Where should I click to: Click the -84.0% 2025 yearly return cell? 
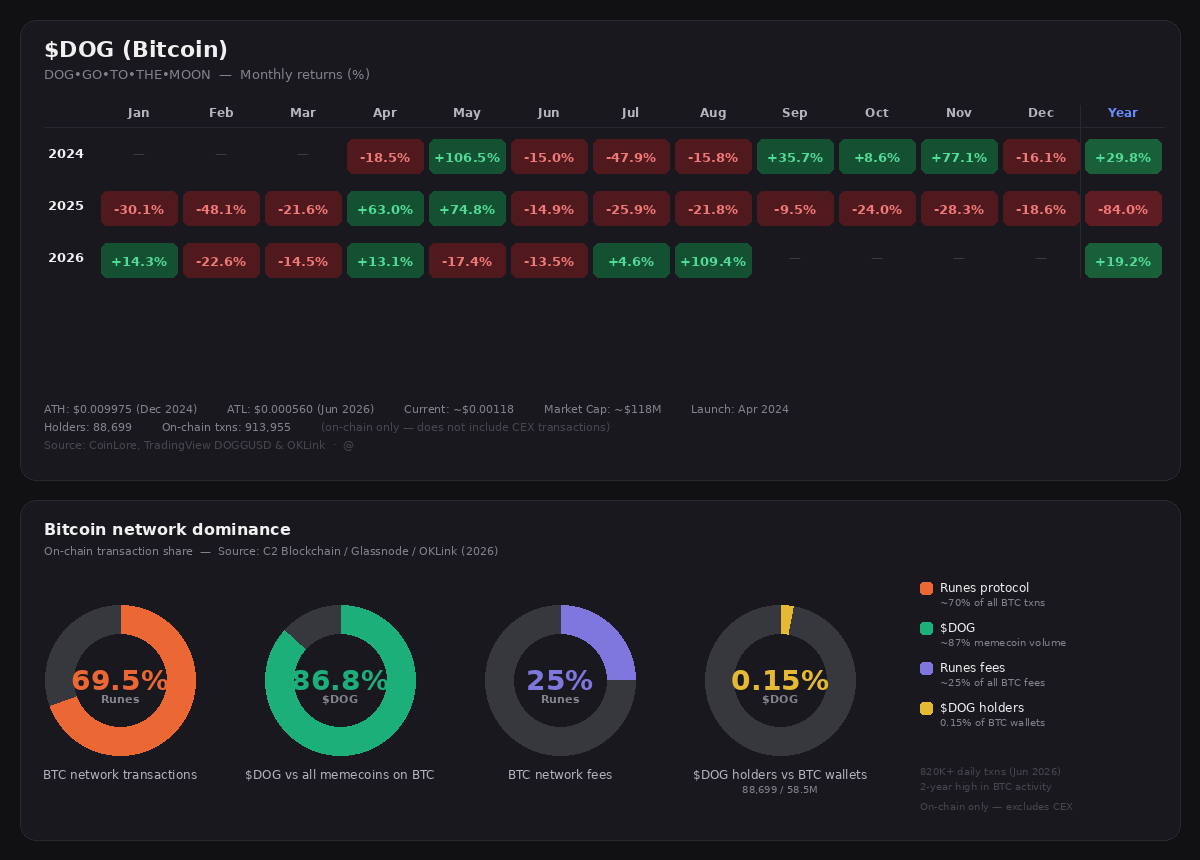click(x=1123, y=209)
